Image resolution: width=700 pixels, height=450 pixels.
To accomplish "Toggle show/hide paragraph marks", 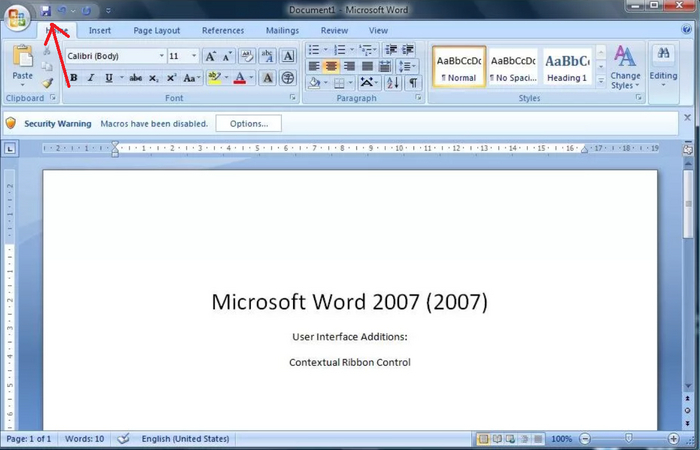I will [413, 83].
